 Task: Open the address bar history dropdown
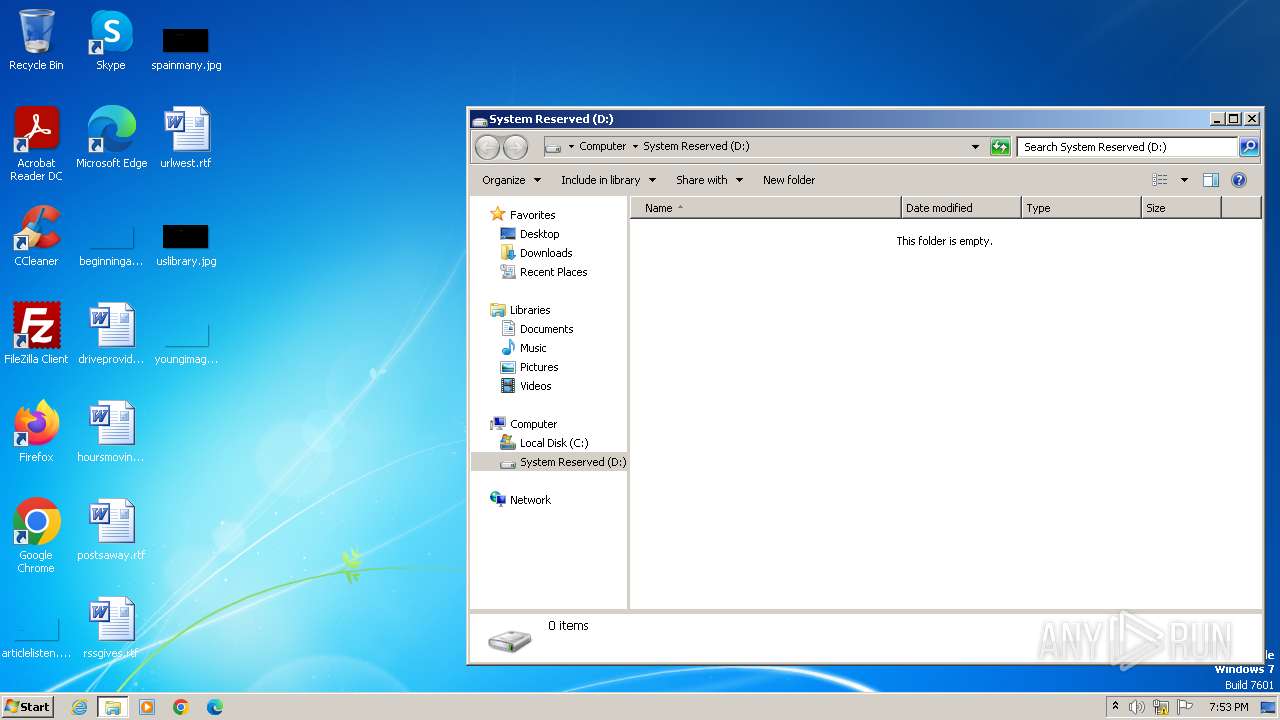(976, 147)
